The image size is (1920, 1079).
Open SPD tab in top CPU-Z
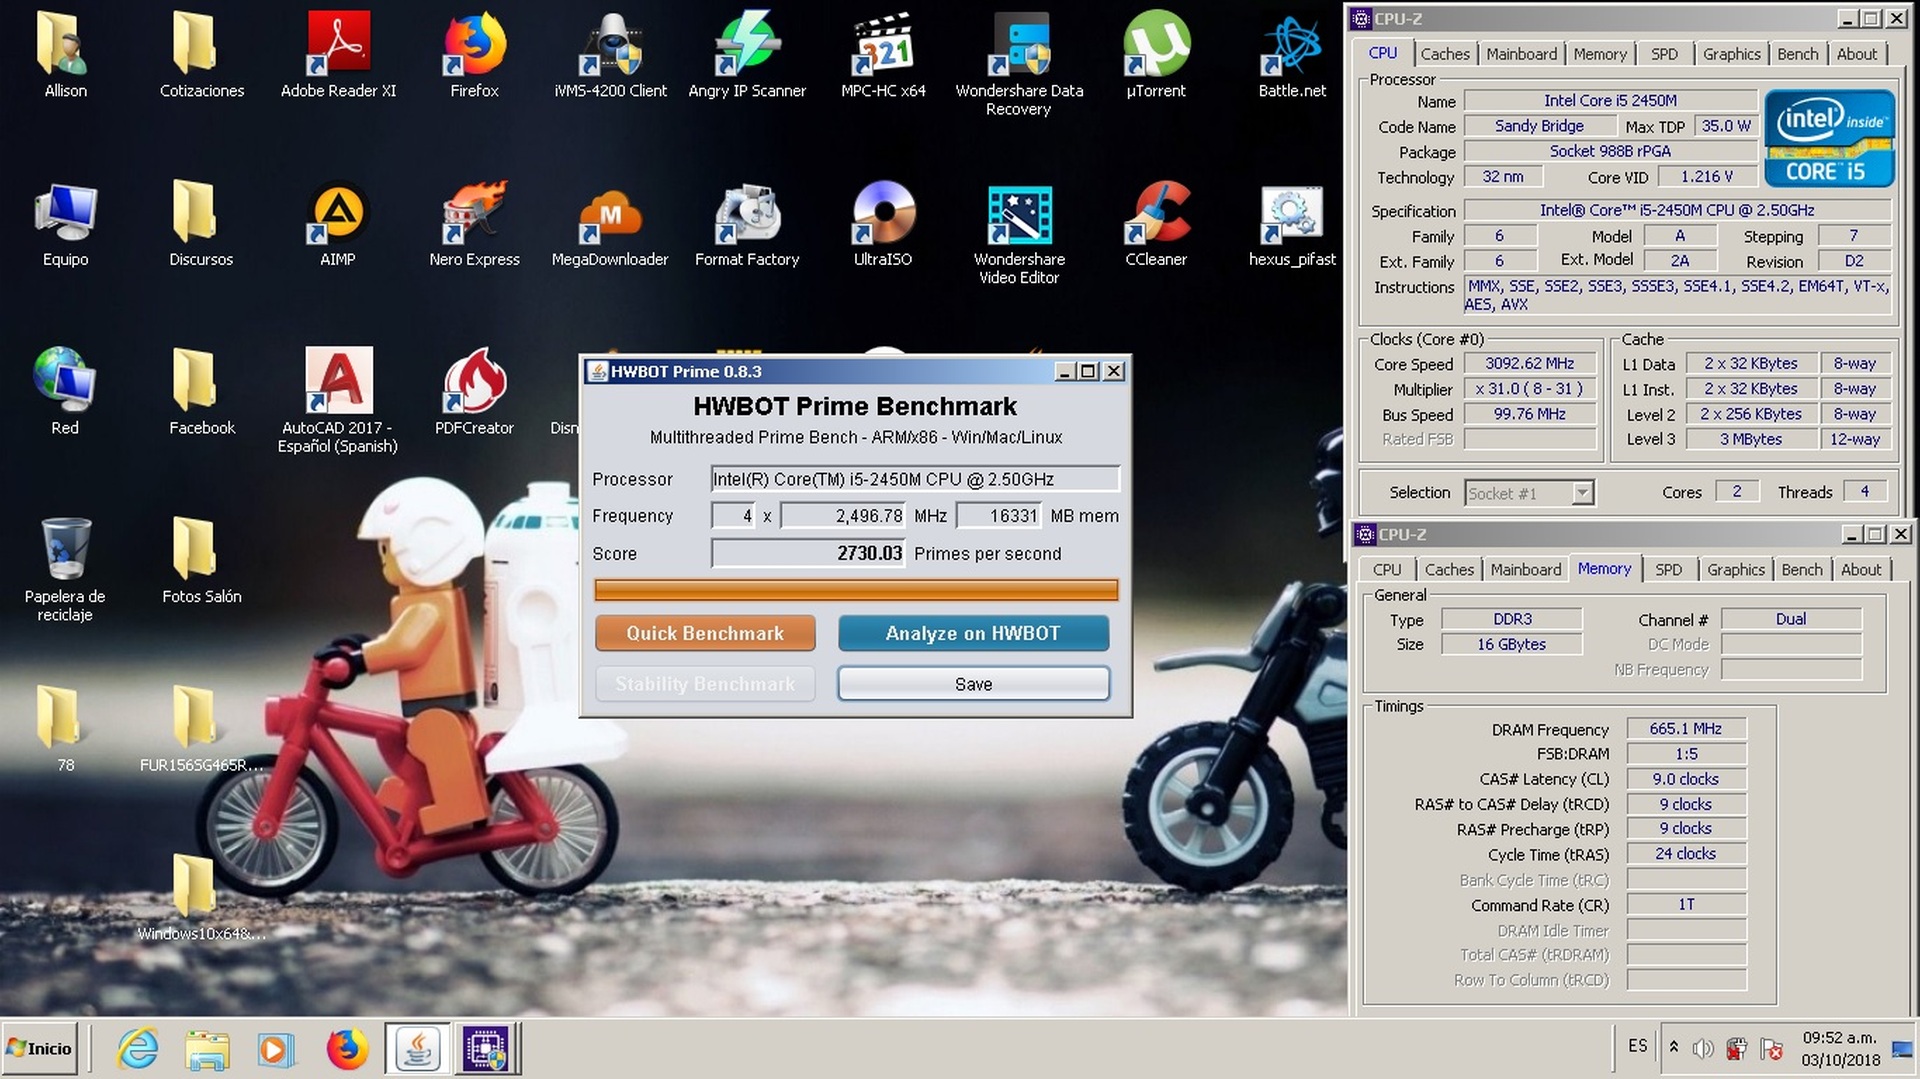[x=1664, y=54]
